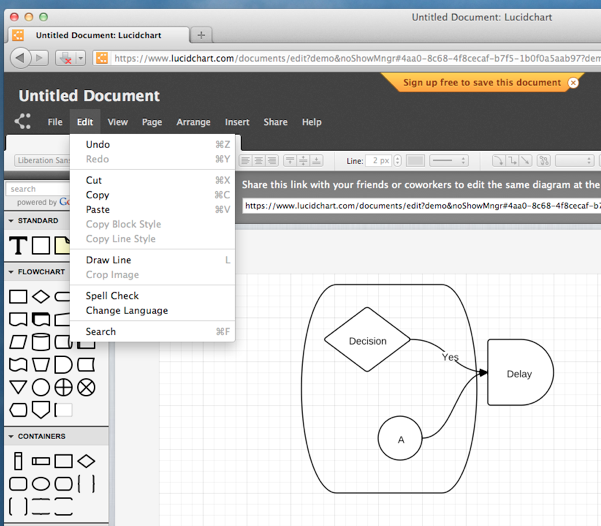Open the Help menu
The width and height of the screenshot is (601, 526).
(x=312, y=122)
